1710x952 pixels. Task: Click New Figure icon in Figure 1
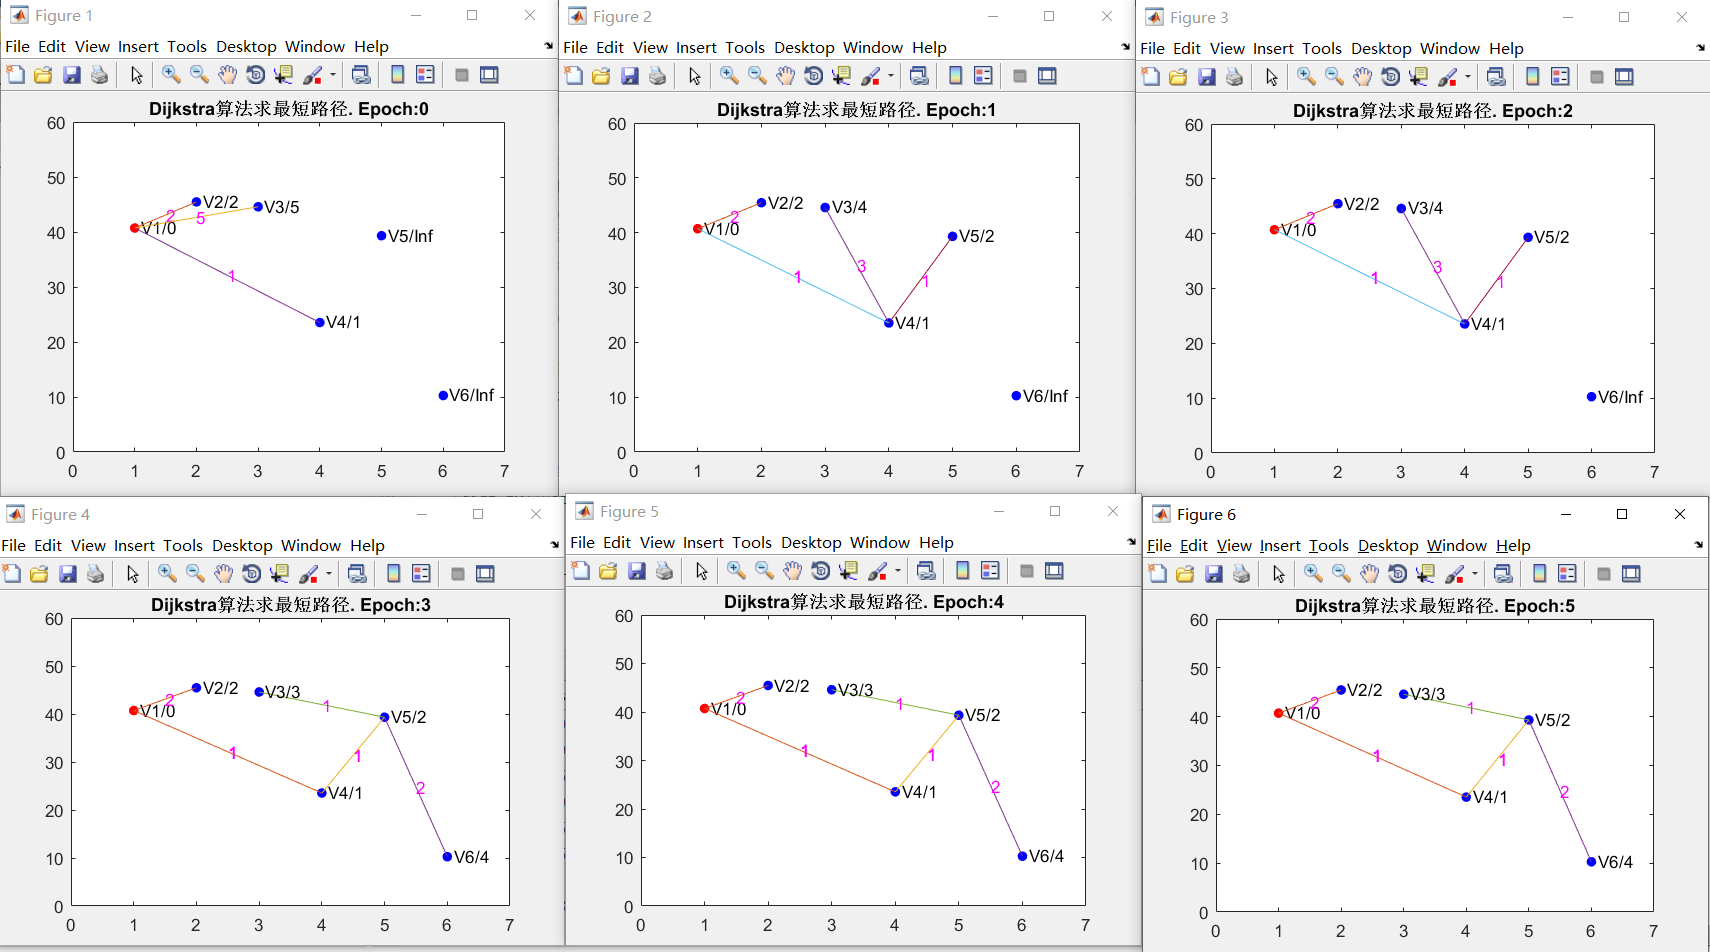point(15,75)
